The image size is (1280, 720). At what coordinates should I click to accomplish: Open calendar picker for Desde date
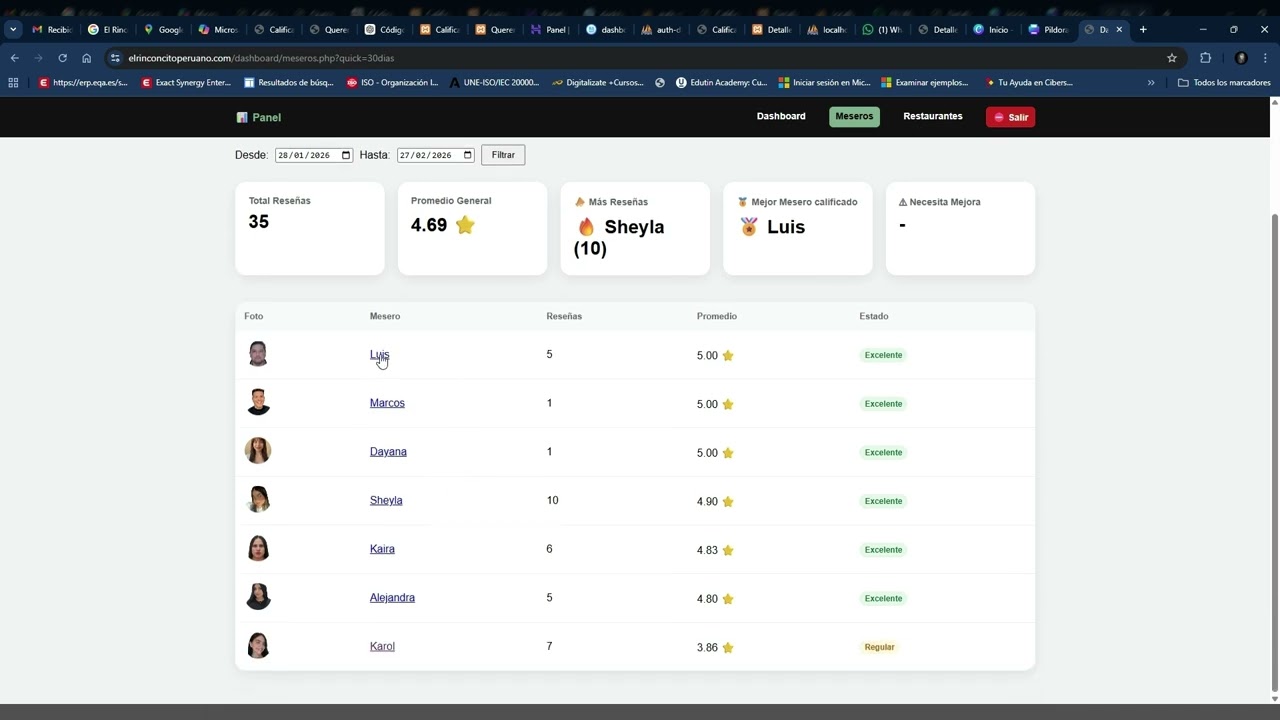tap(346, 155)
